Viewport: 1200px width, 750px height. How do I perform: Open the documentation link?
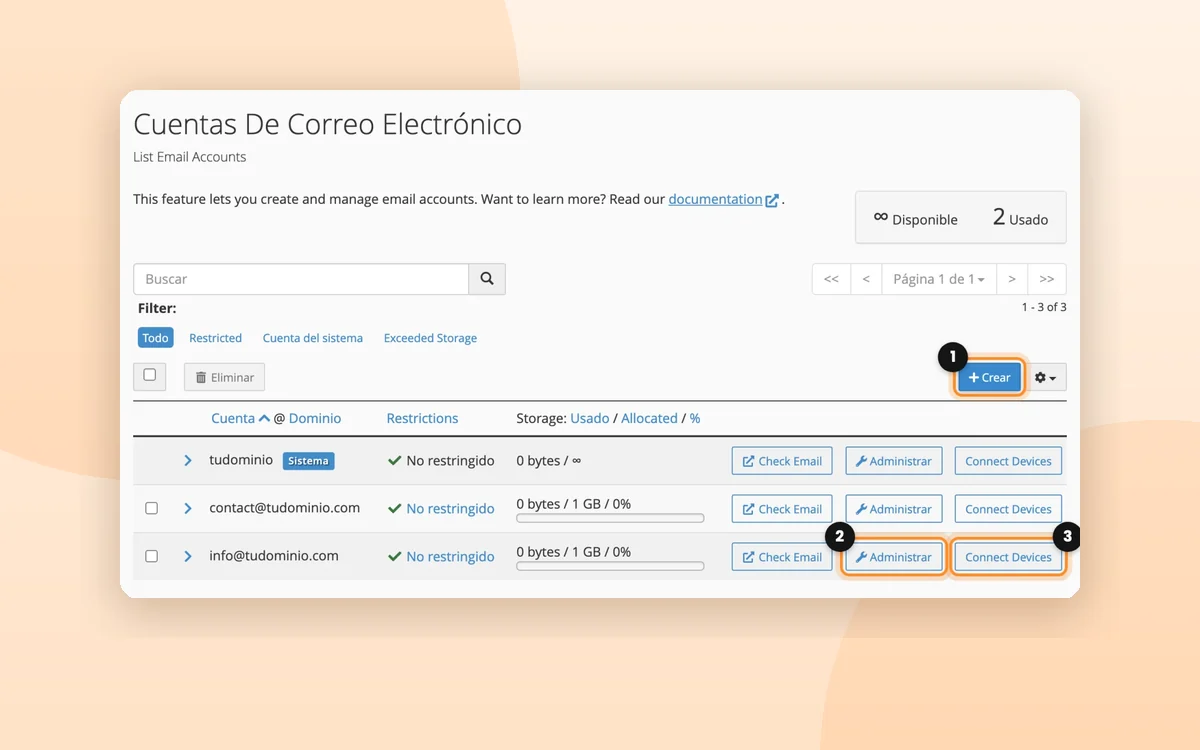tap(715, 199)
